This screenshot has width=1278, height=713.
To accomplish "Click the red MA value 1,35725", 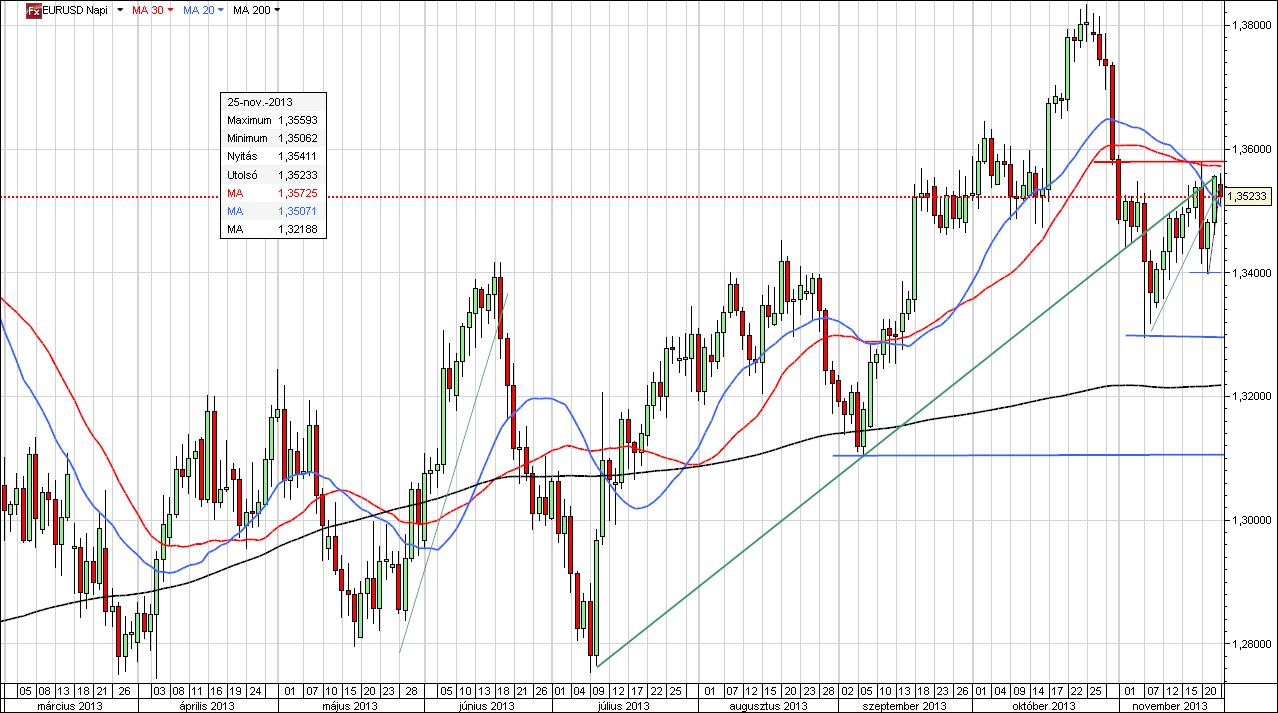I will [298, 193].
